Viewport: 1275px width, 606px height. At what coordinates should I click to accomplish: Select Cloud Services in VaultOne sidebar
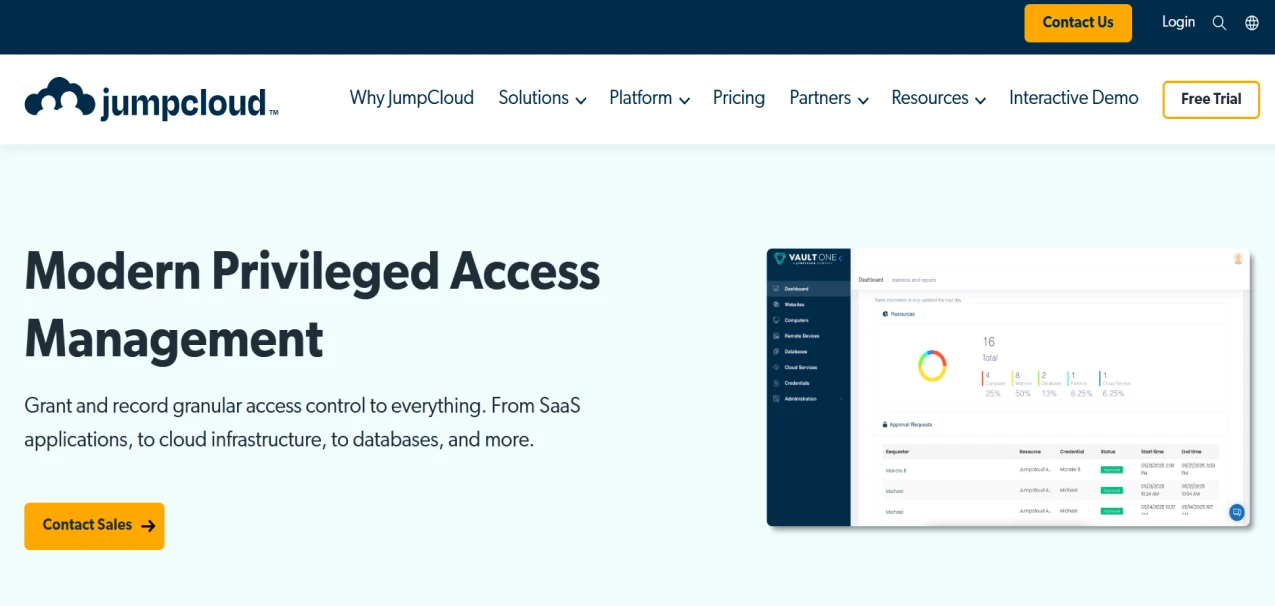point(794,367)
